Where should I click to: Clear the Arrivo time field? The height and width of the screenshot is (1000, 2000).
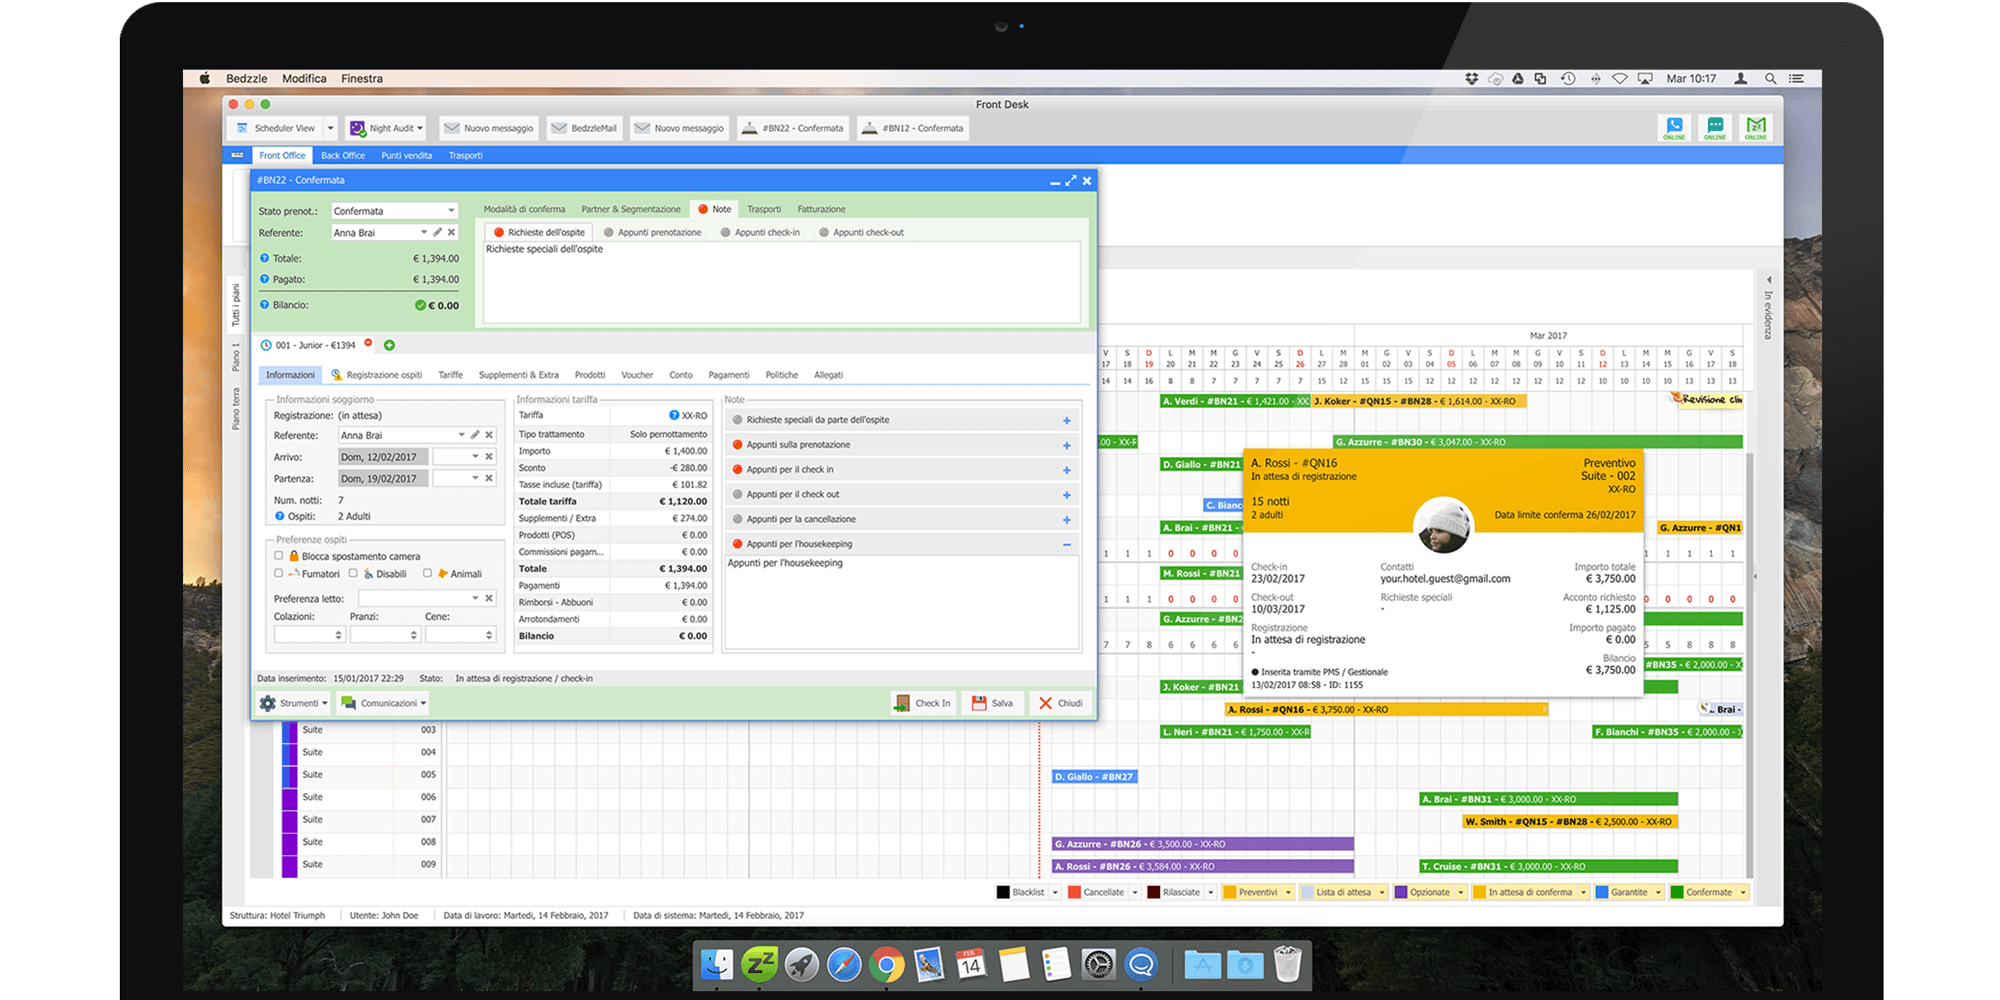[489, 456]
